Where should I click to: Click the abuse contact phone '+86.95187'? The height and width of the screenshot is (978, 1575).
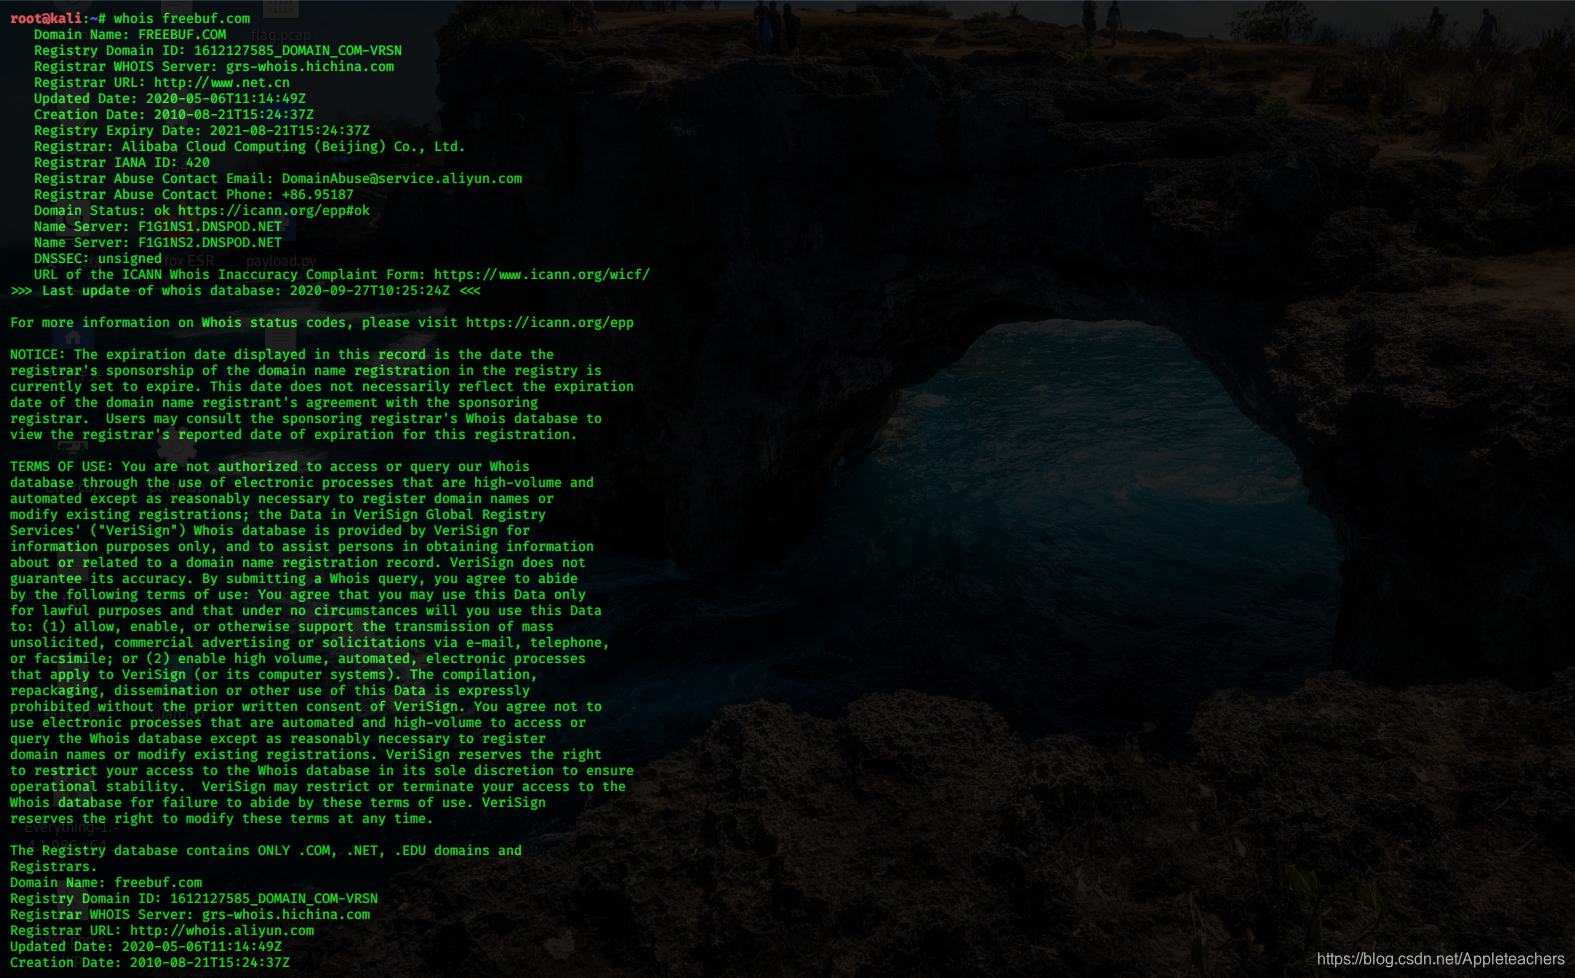[318, 194]
